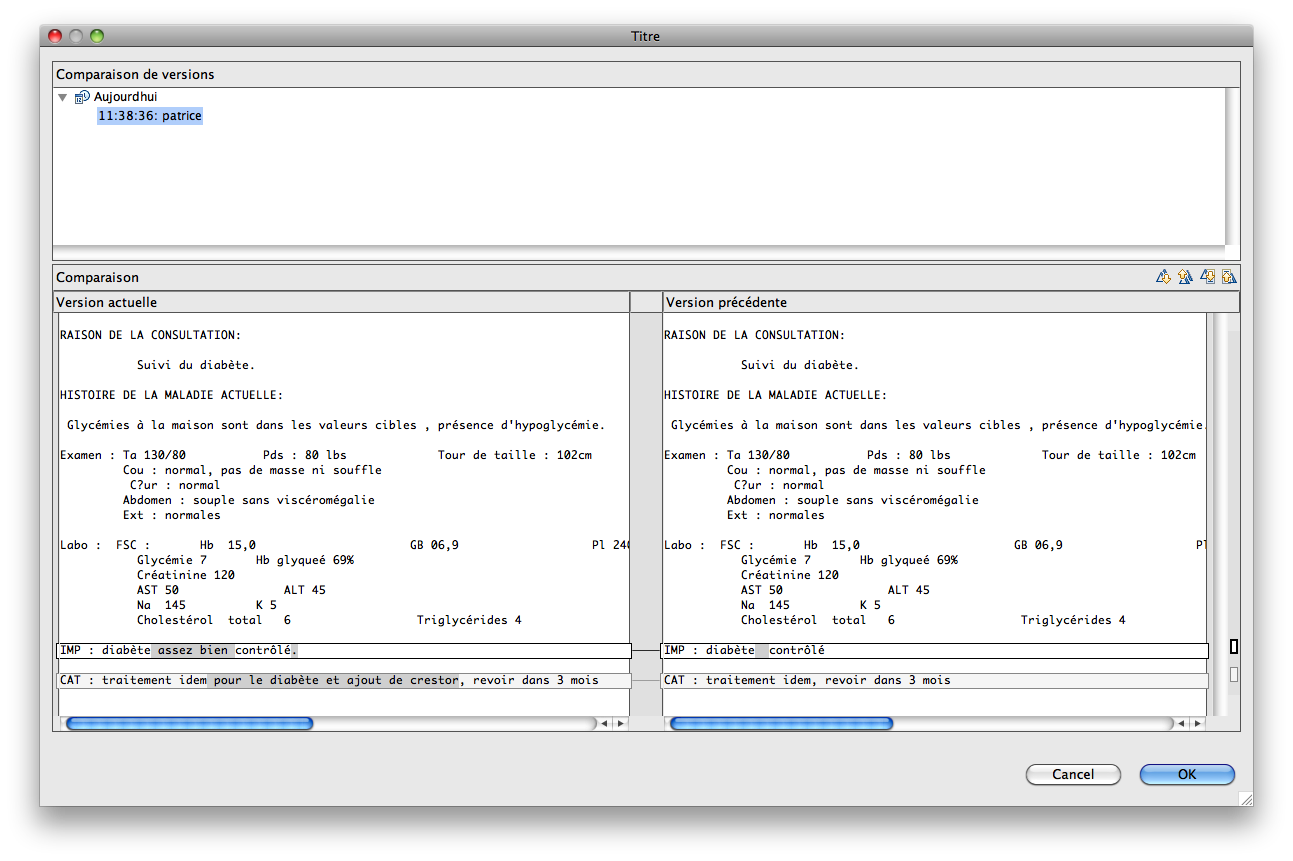Click "Suivi du diabète." in Version actuelle
The image size is (1293, 861).
coord(196,365)
